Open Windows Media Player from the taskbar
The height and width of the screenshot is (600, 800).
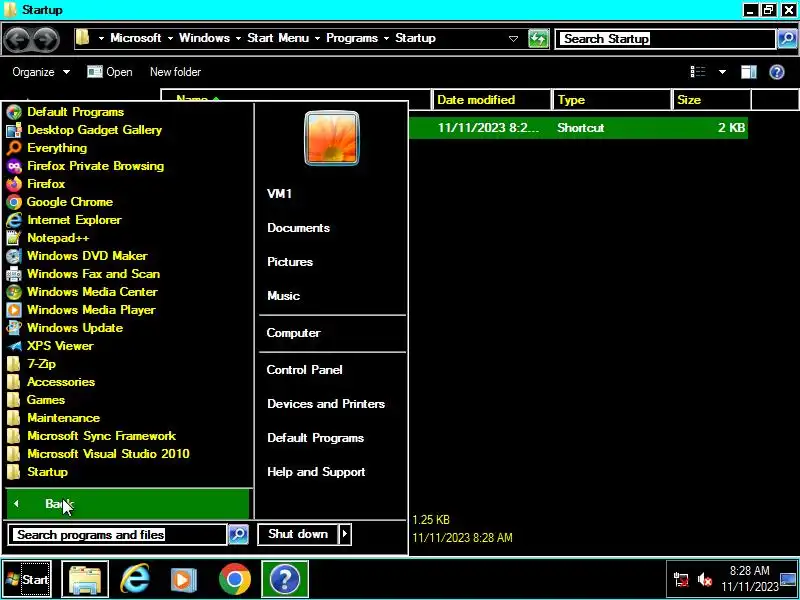tap(183, 580)
